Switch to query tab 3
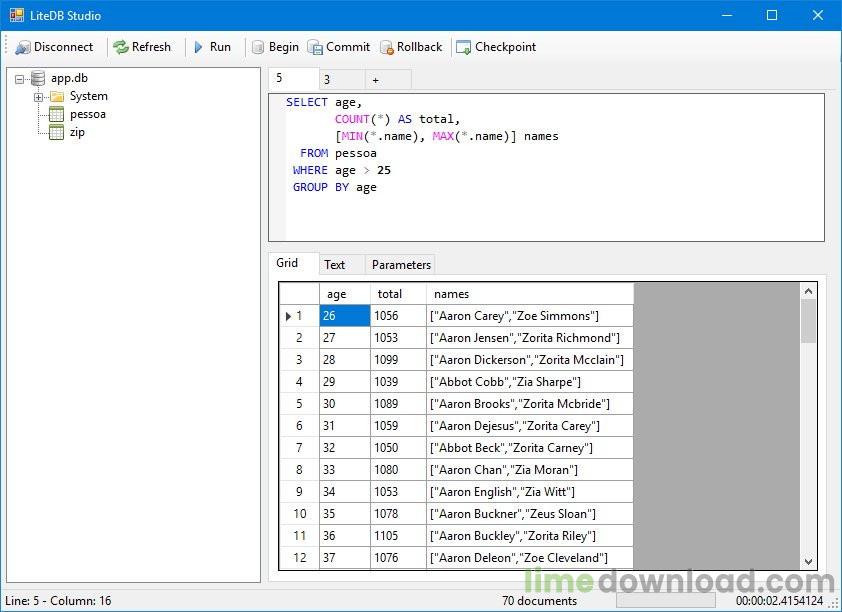The image size is (842, 612). [x=327, y=80]
